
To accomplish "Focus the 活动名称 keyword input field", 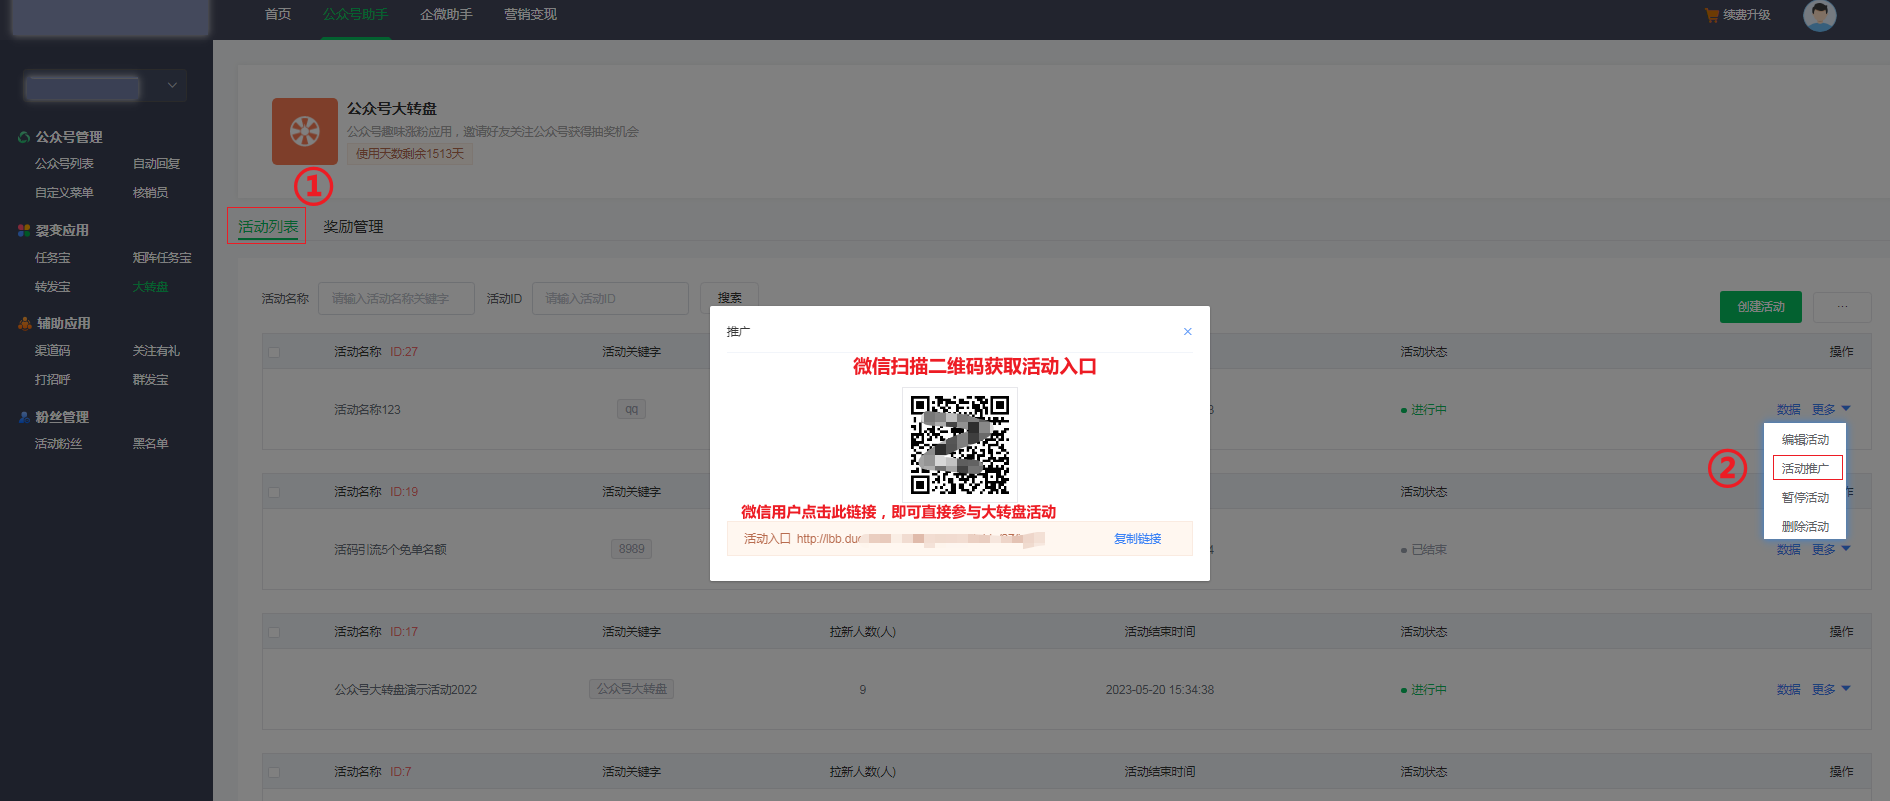I will coord(396,298).
